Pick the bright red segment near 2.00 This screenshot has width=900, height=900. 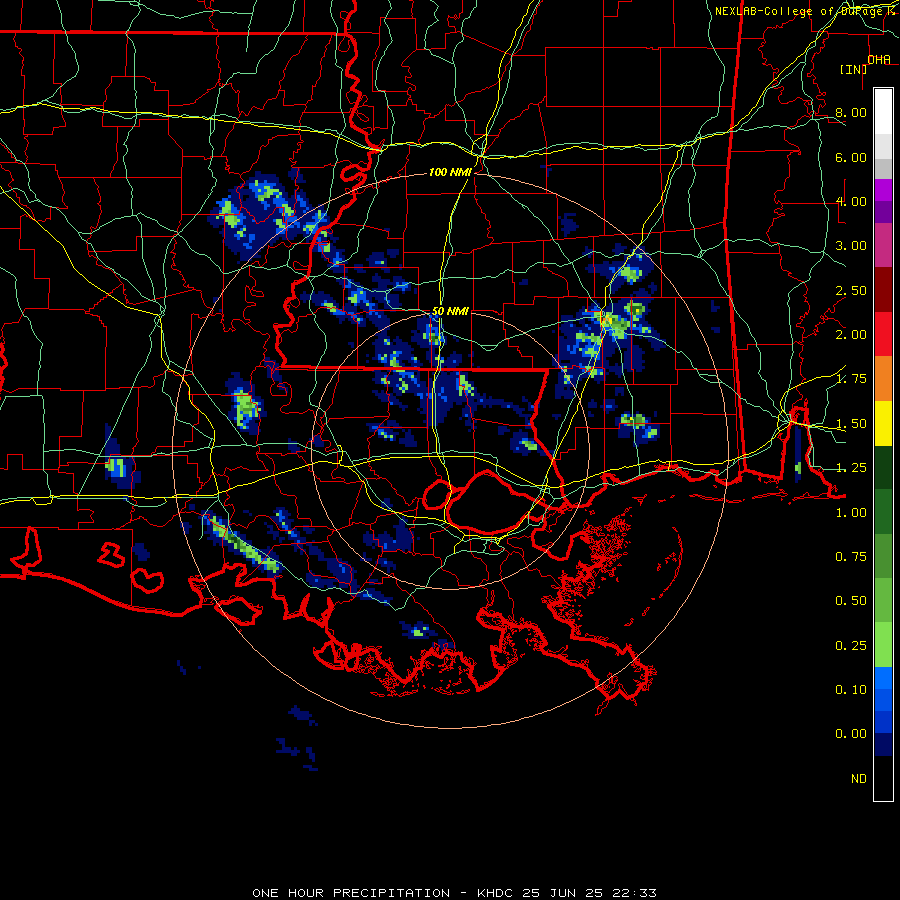[x=883, y=335]
